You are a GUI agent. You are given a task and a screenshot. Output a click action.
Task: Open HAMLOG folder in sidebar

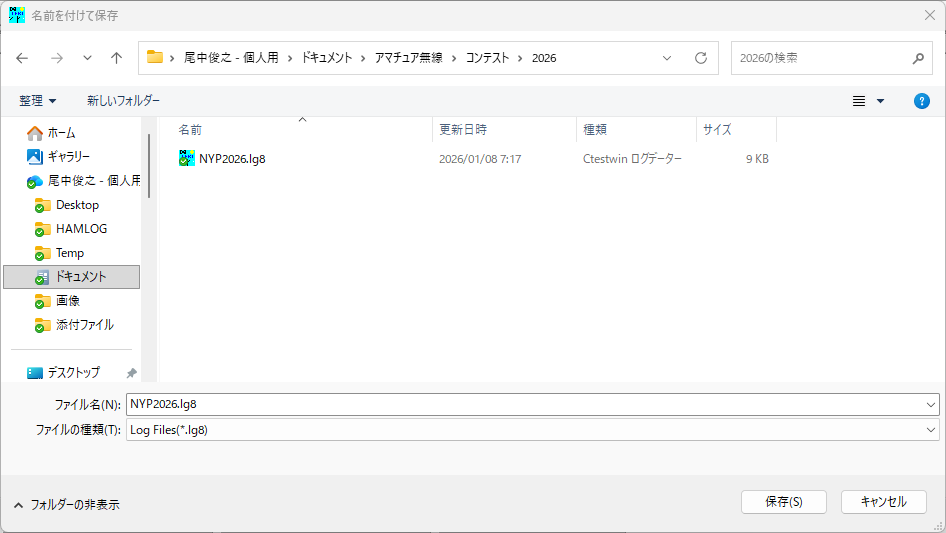click(x=81, y=229)
